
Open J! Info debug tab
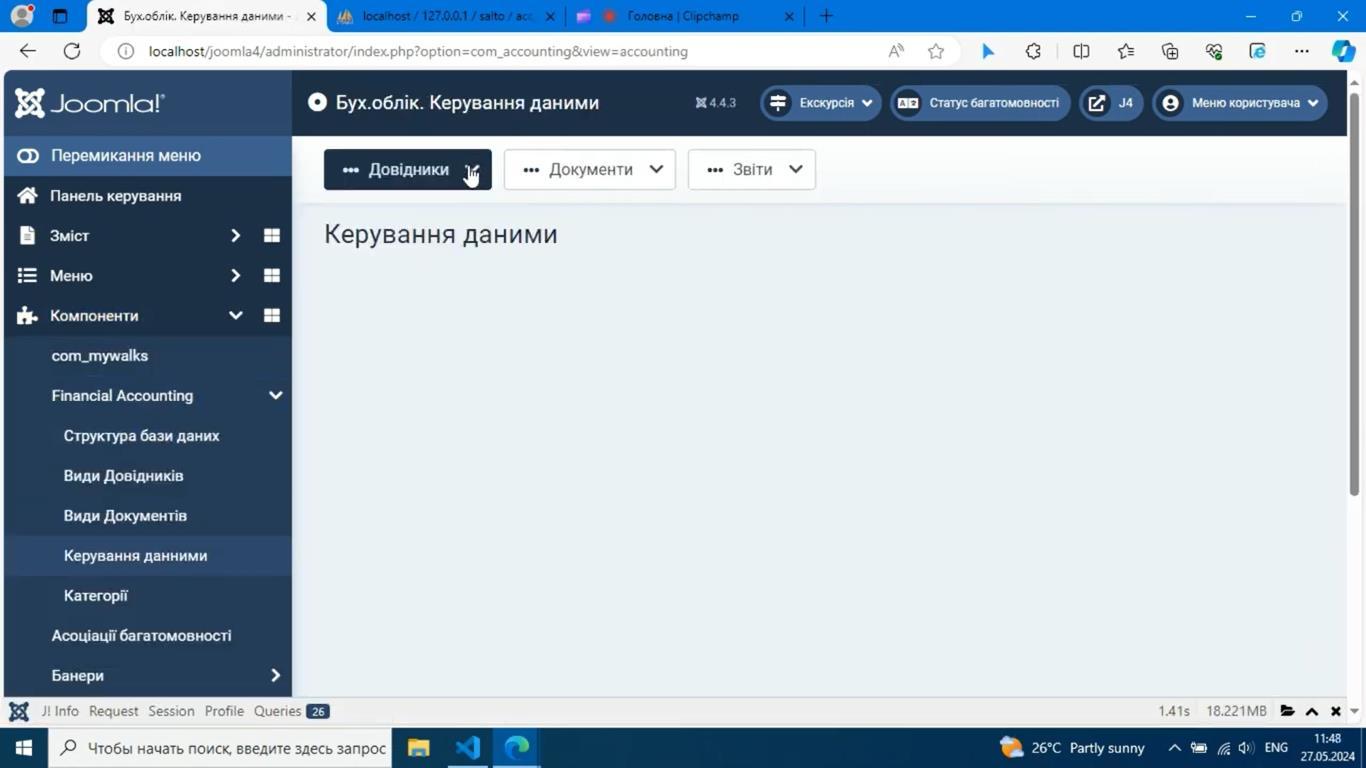pos(60,711)
